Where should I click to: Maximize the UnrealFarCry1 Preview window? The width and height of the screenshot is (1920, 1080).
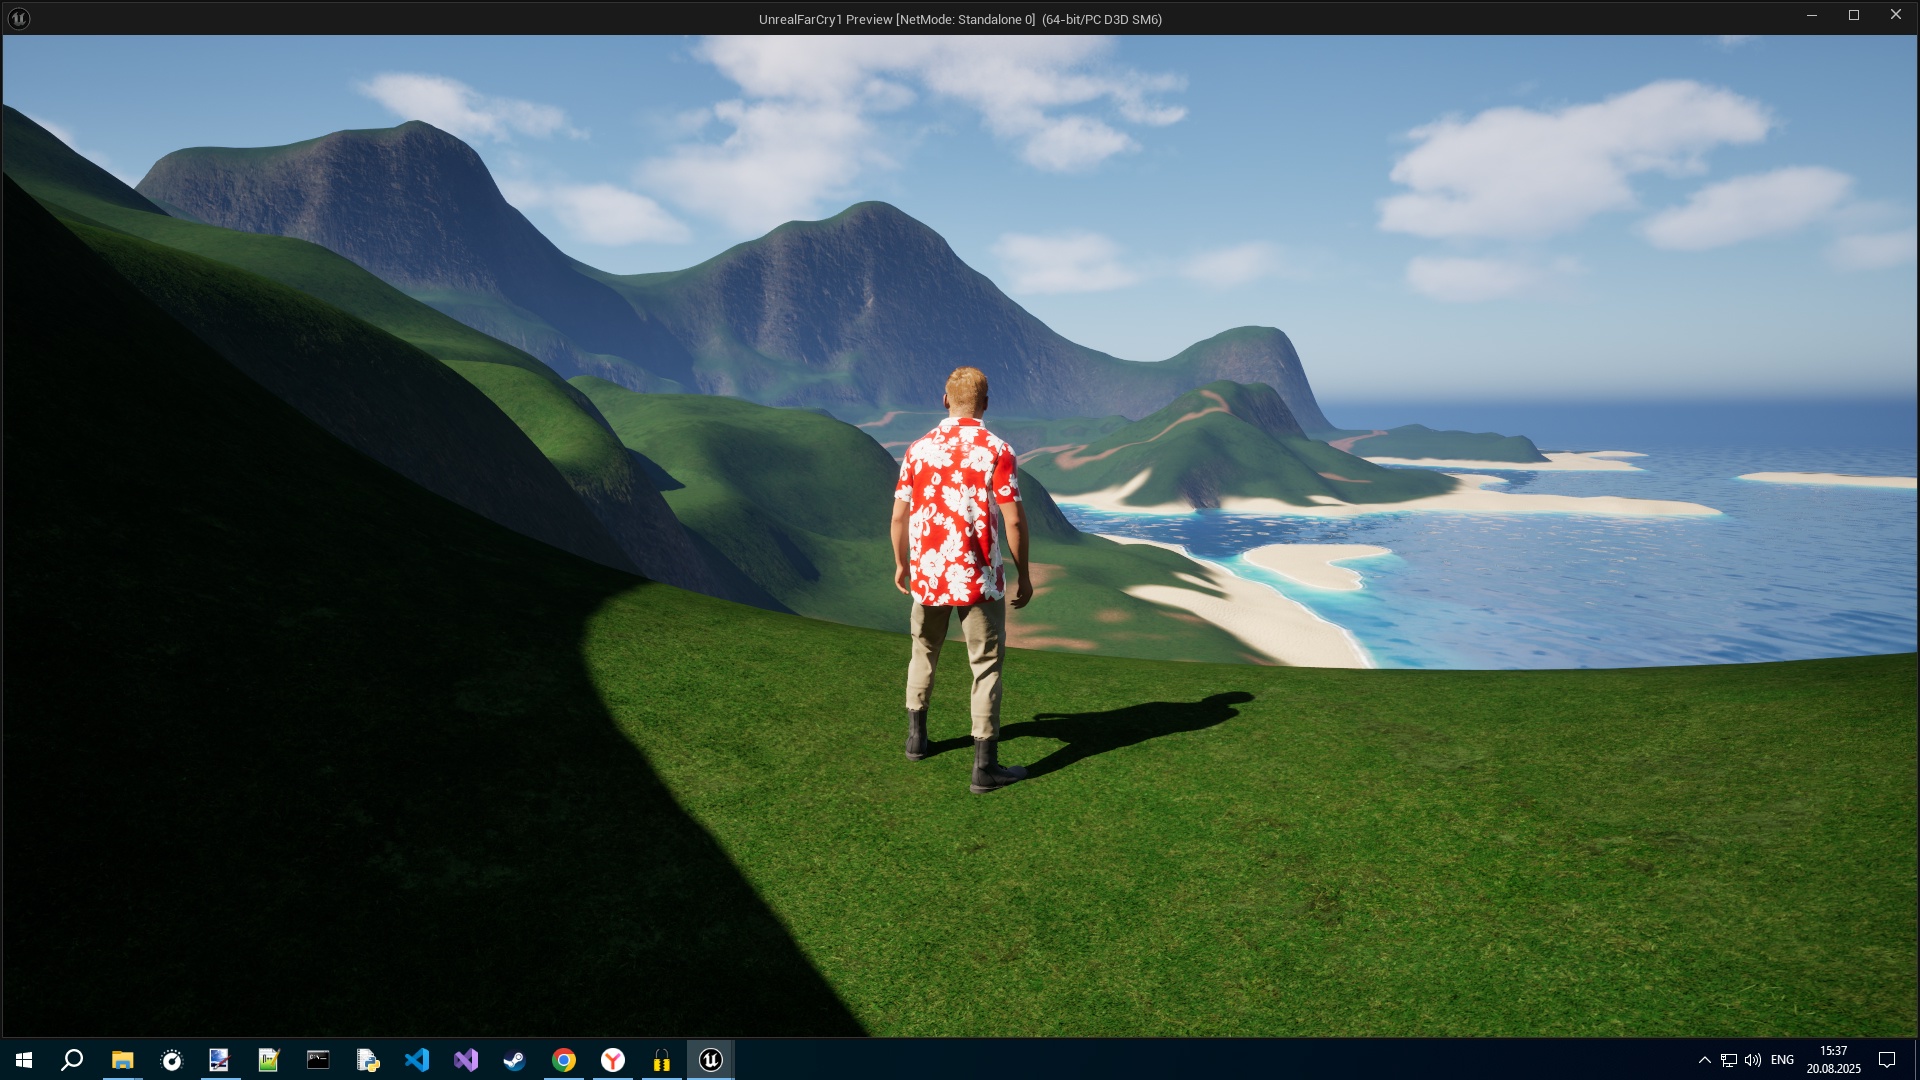[1853, 15]
